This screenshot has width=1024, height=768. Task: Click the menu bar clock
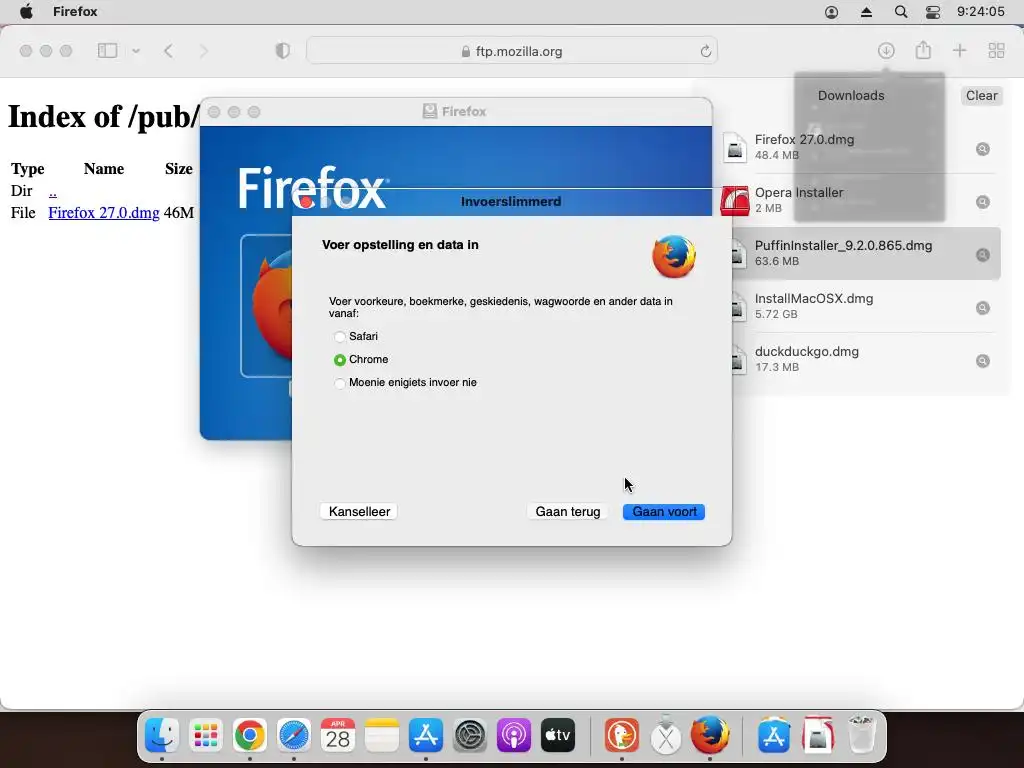pos(980,12)
